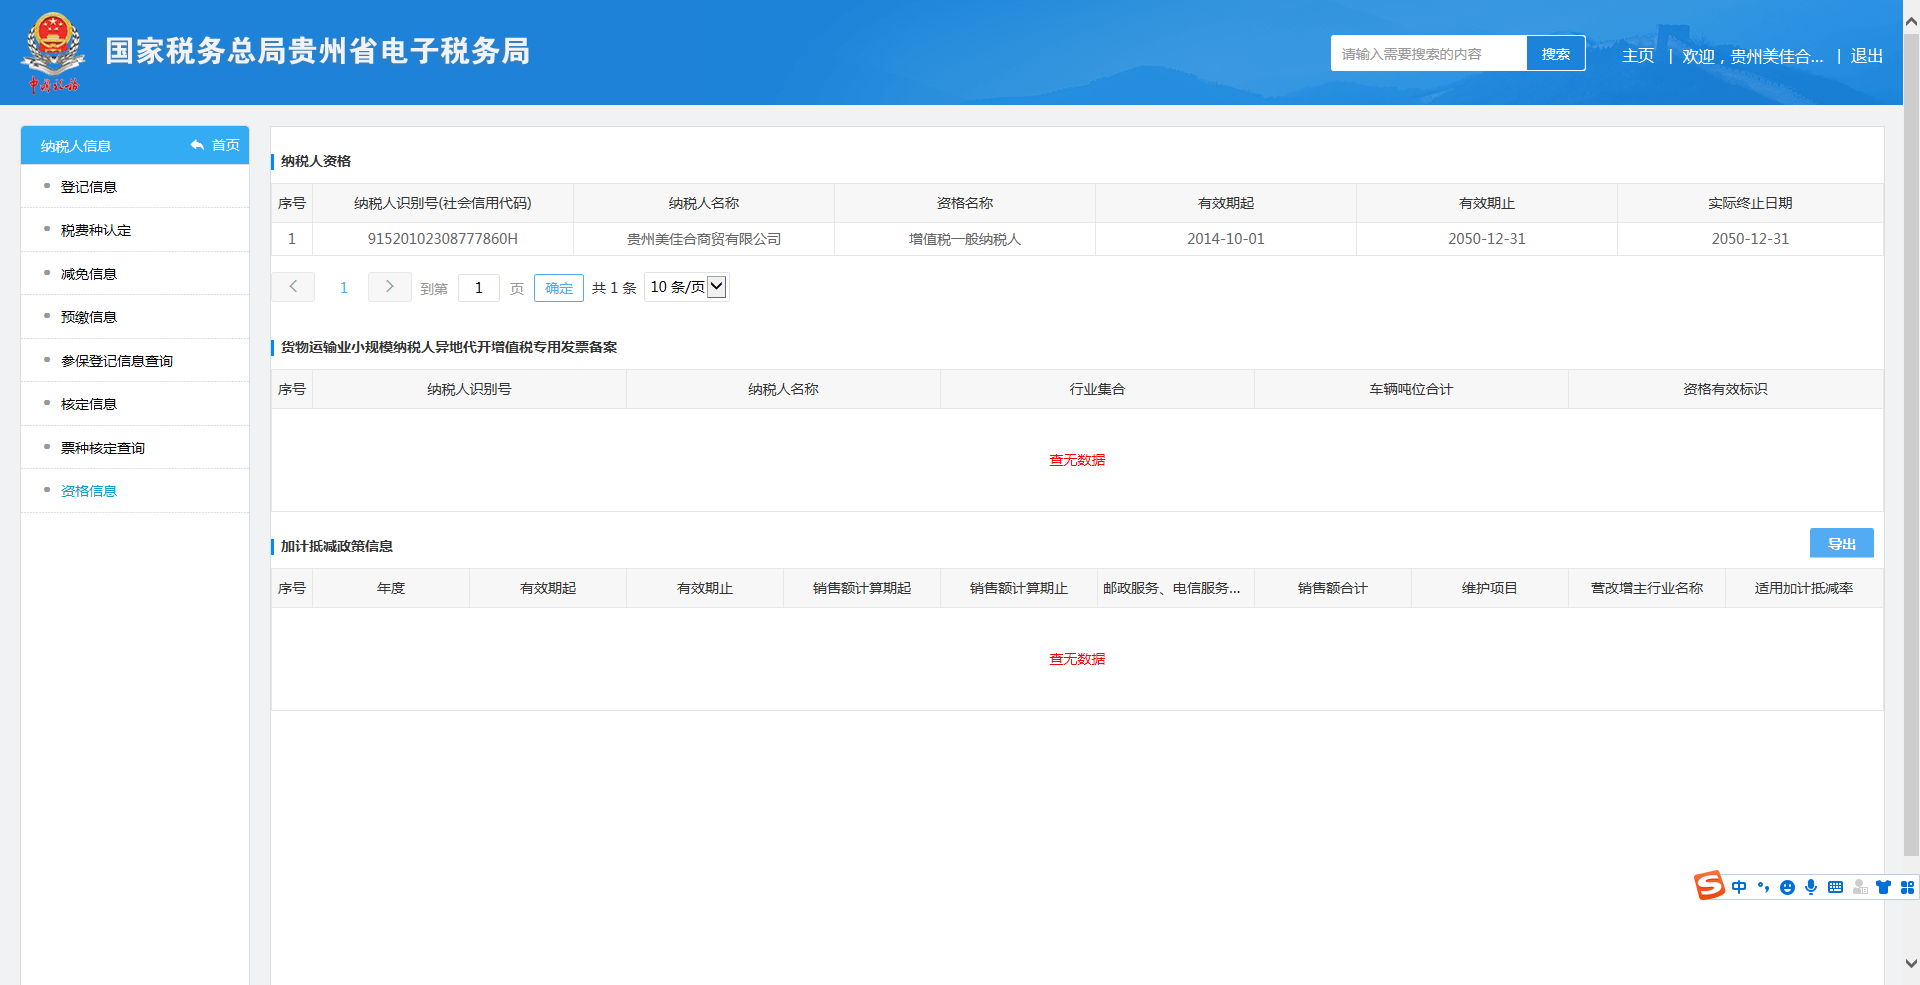Open the Sogou skin shirt icon
This screenshot has width=1920, height=985.
1883,887
